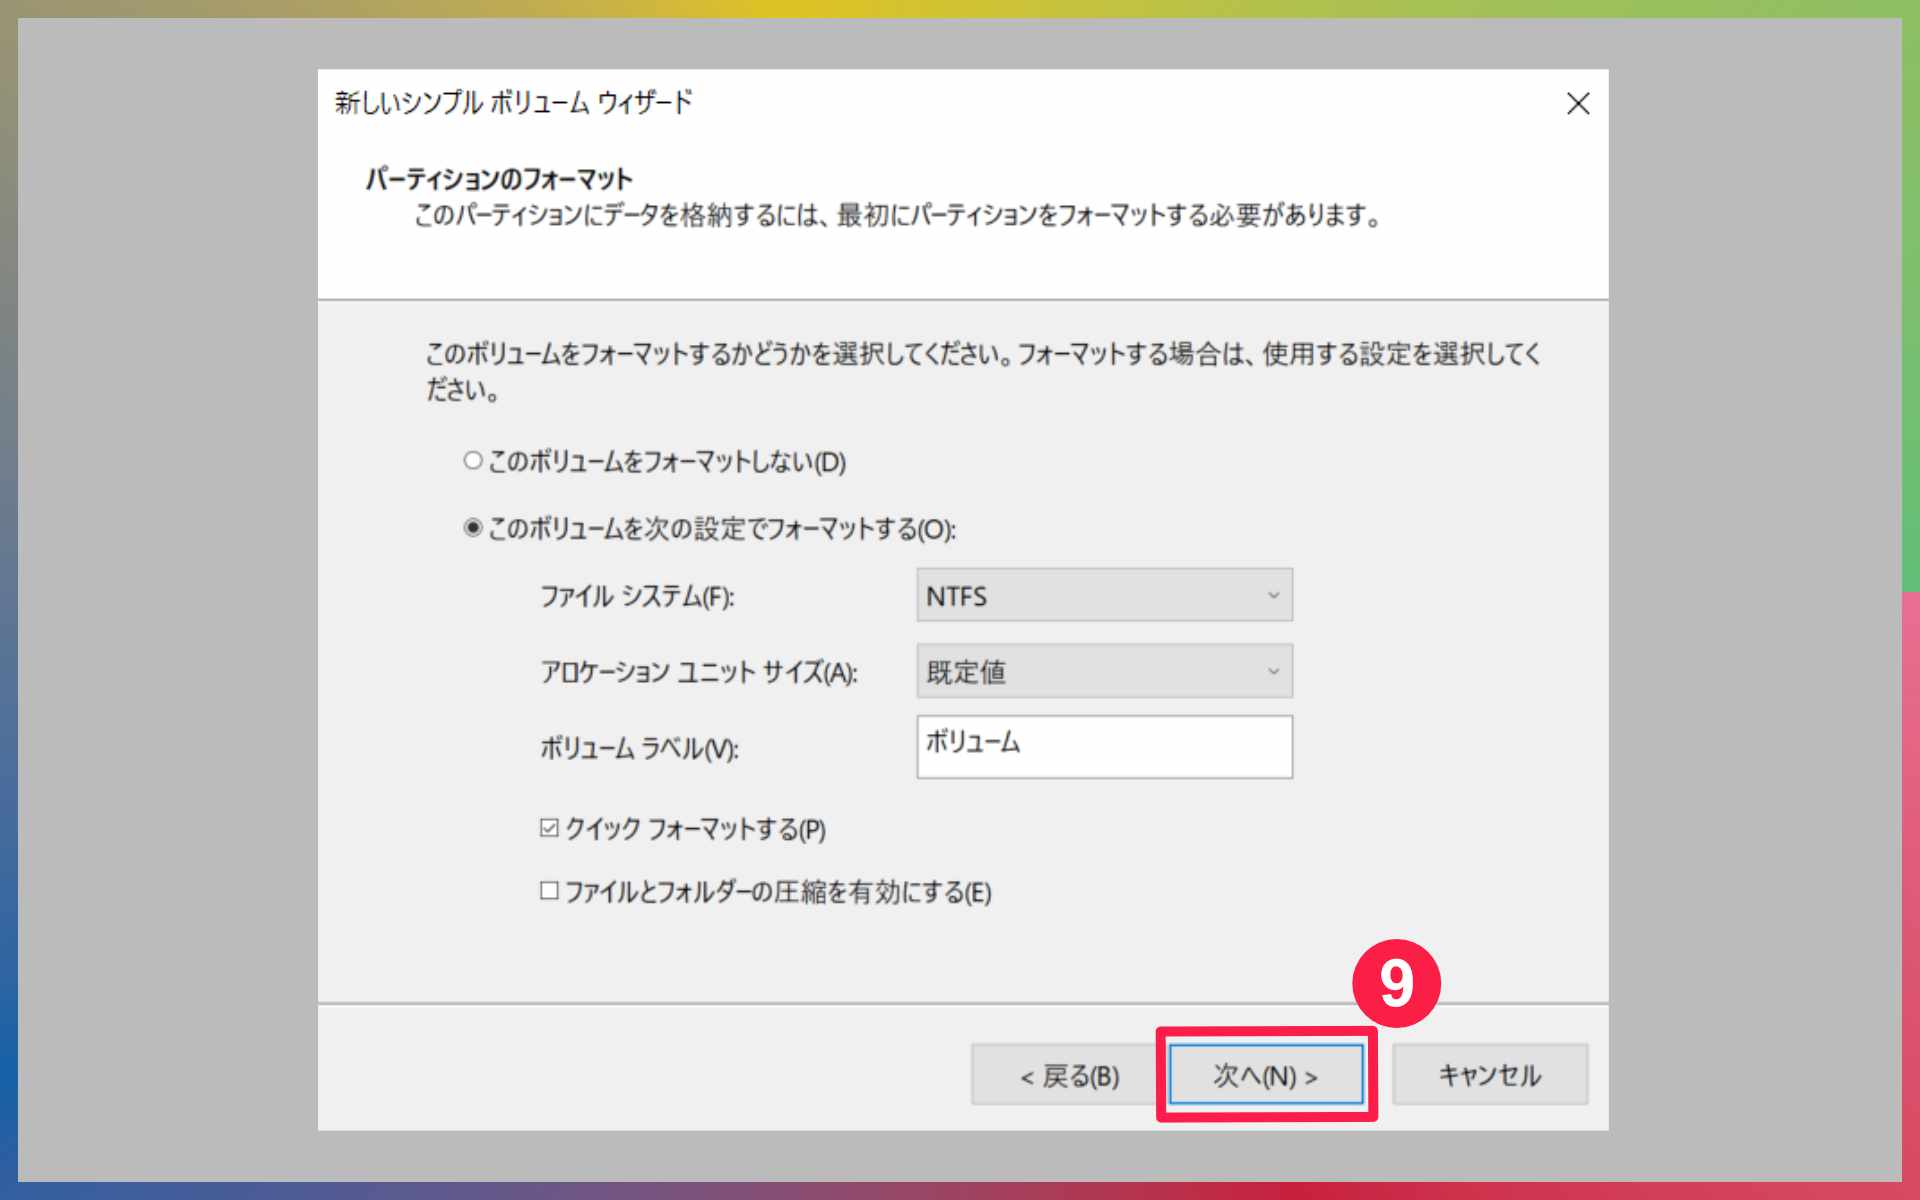Click the クイック フォーマットする(P) label text

point(695,829)
